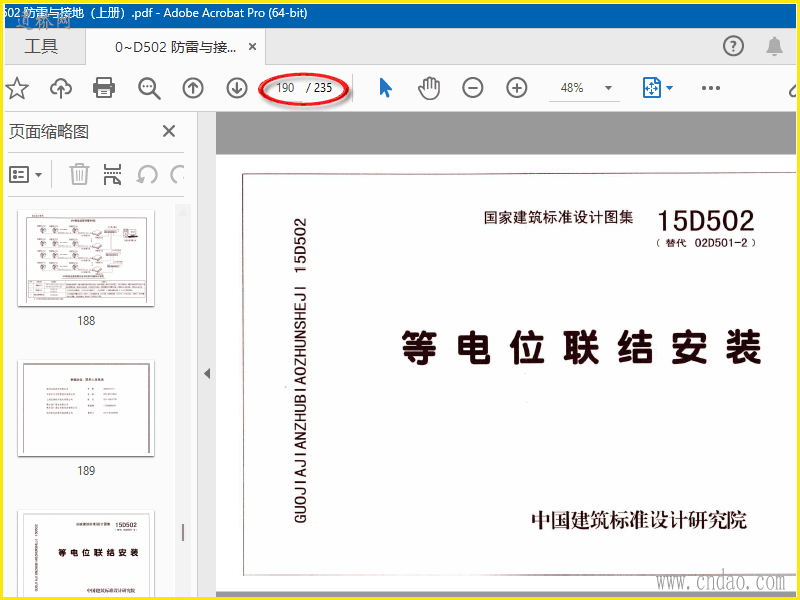Collapse the left navigation pane arrow
Screen dimensions: 800x600
click(207, 373)
